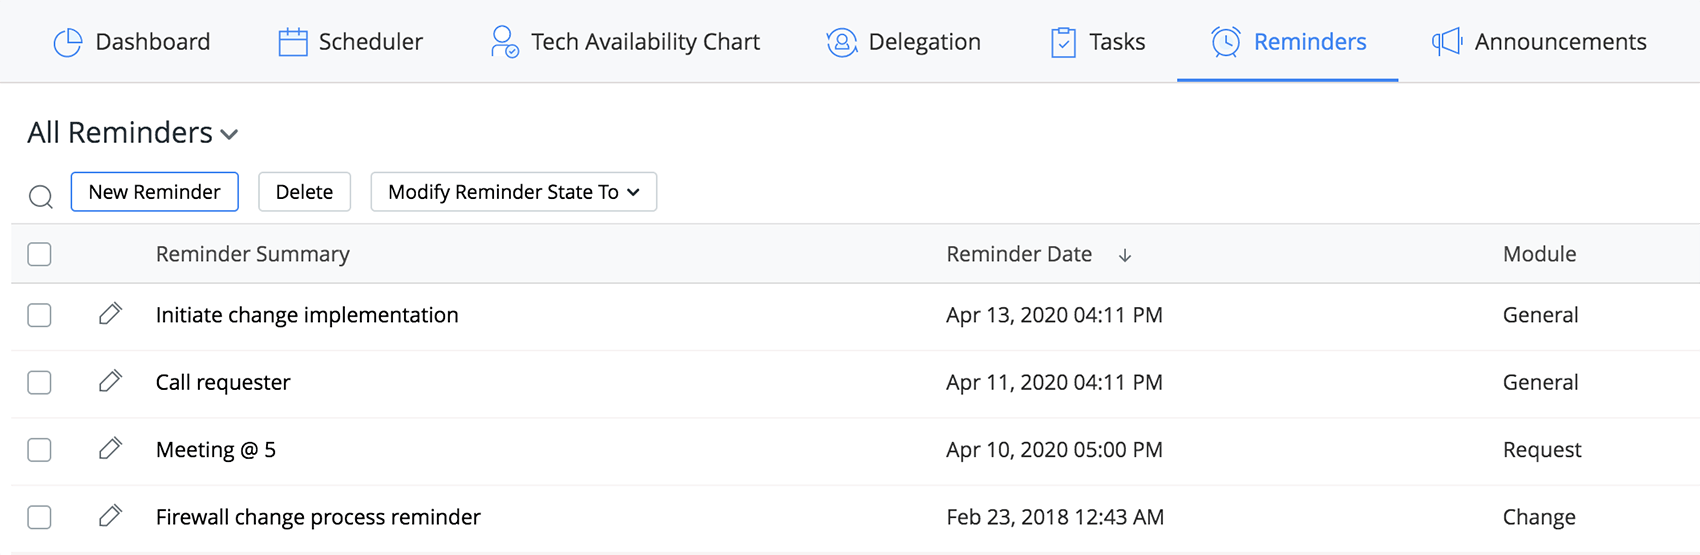The width and height of the screenshot is (1700, 555).
Task: Toggle the select-all reminders checkbox
Action: click(40, 254)
